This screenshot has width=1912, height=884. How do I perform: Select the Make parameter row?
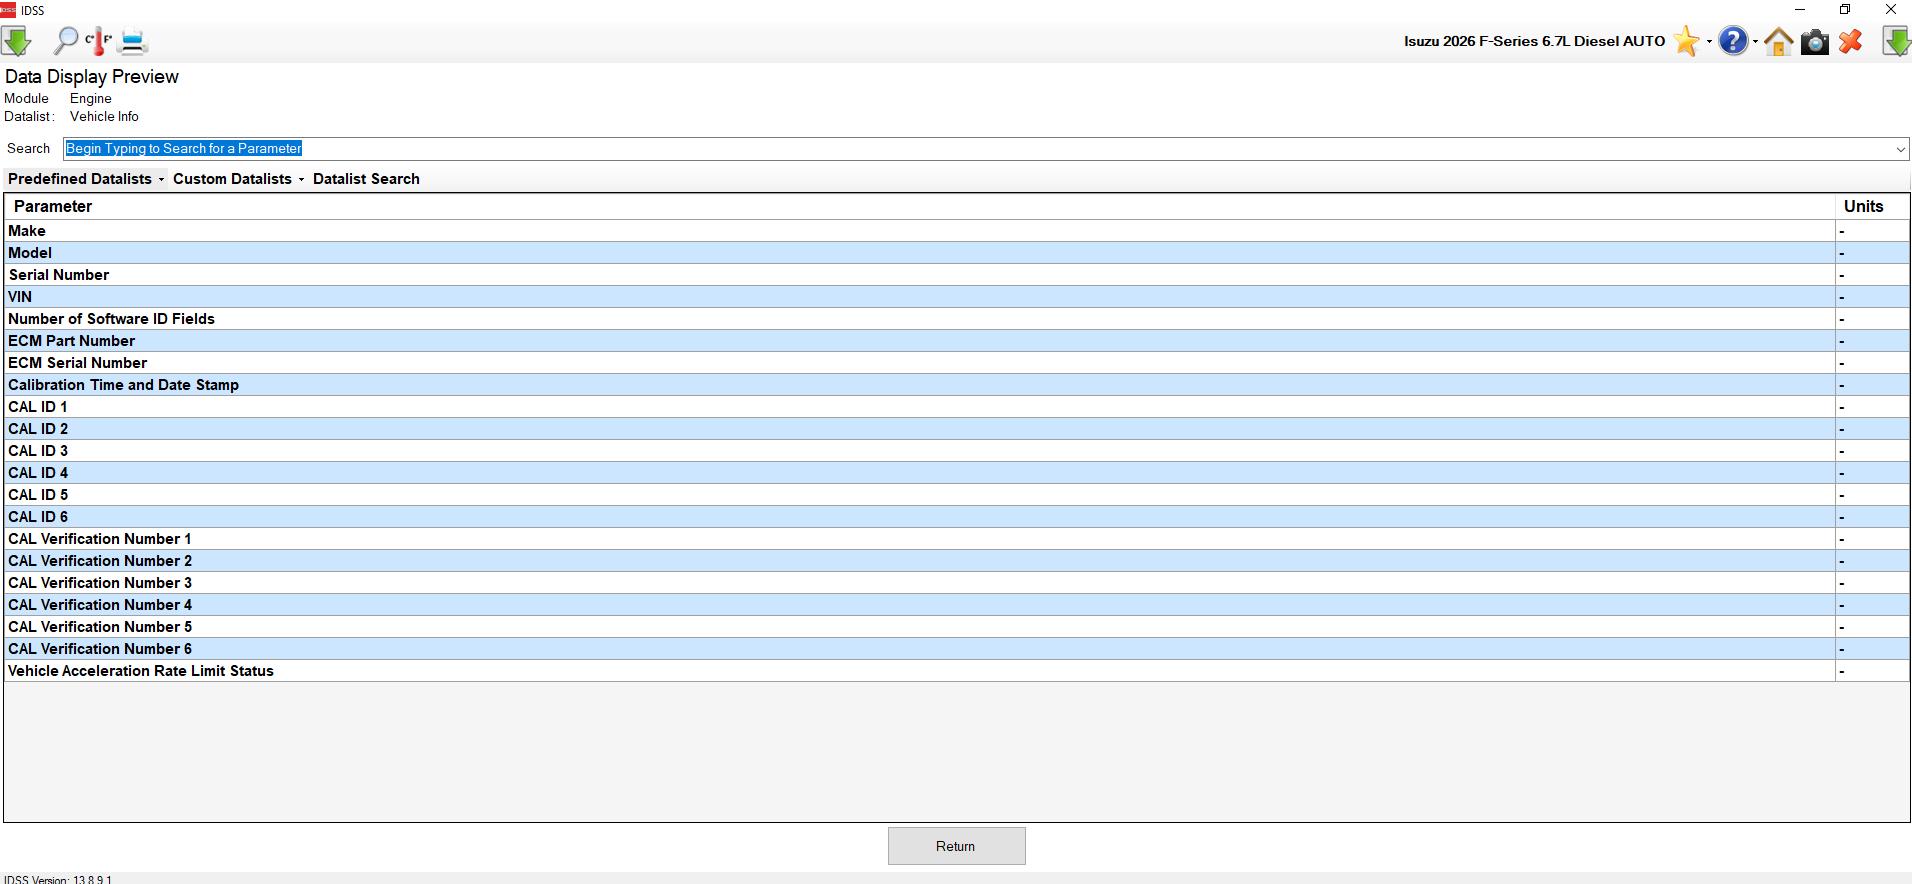[x=957, y=231]
